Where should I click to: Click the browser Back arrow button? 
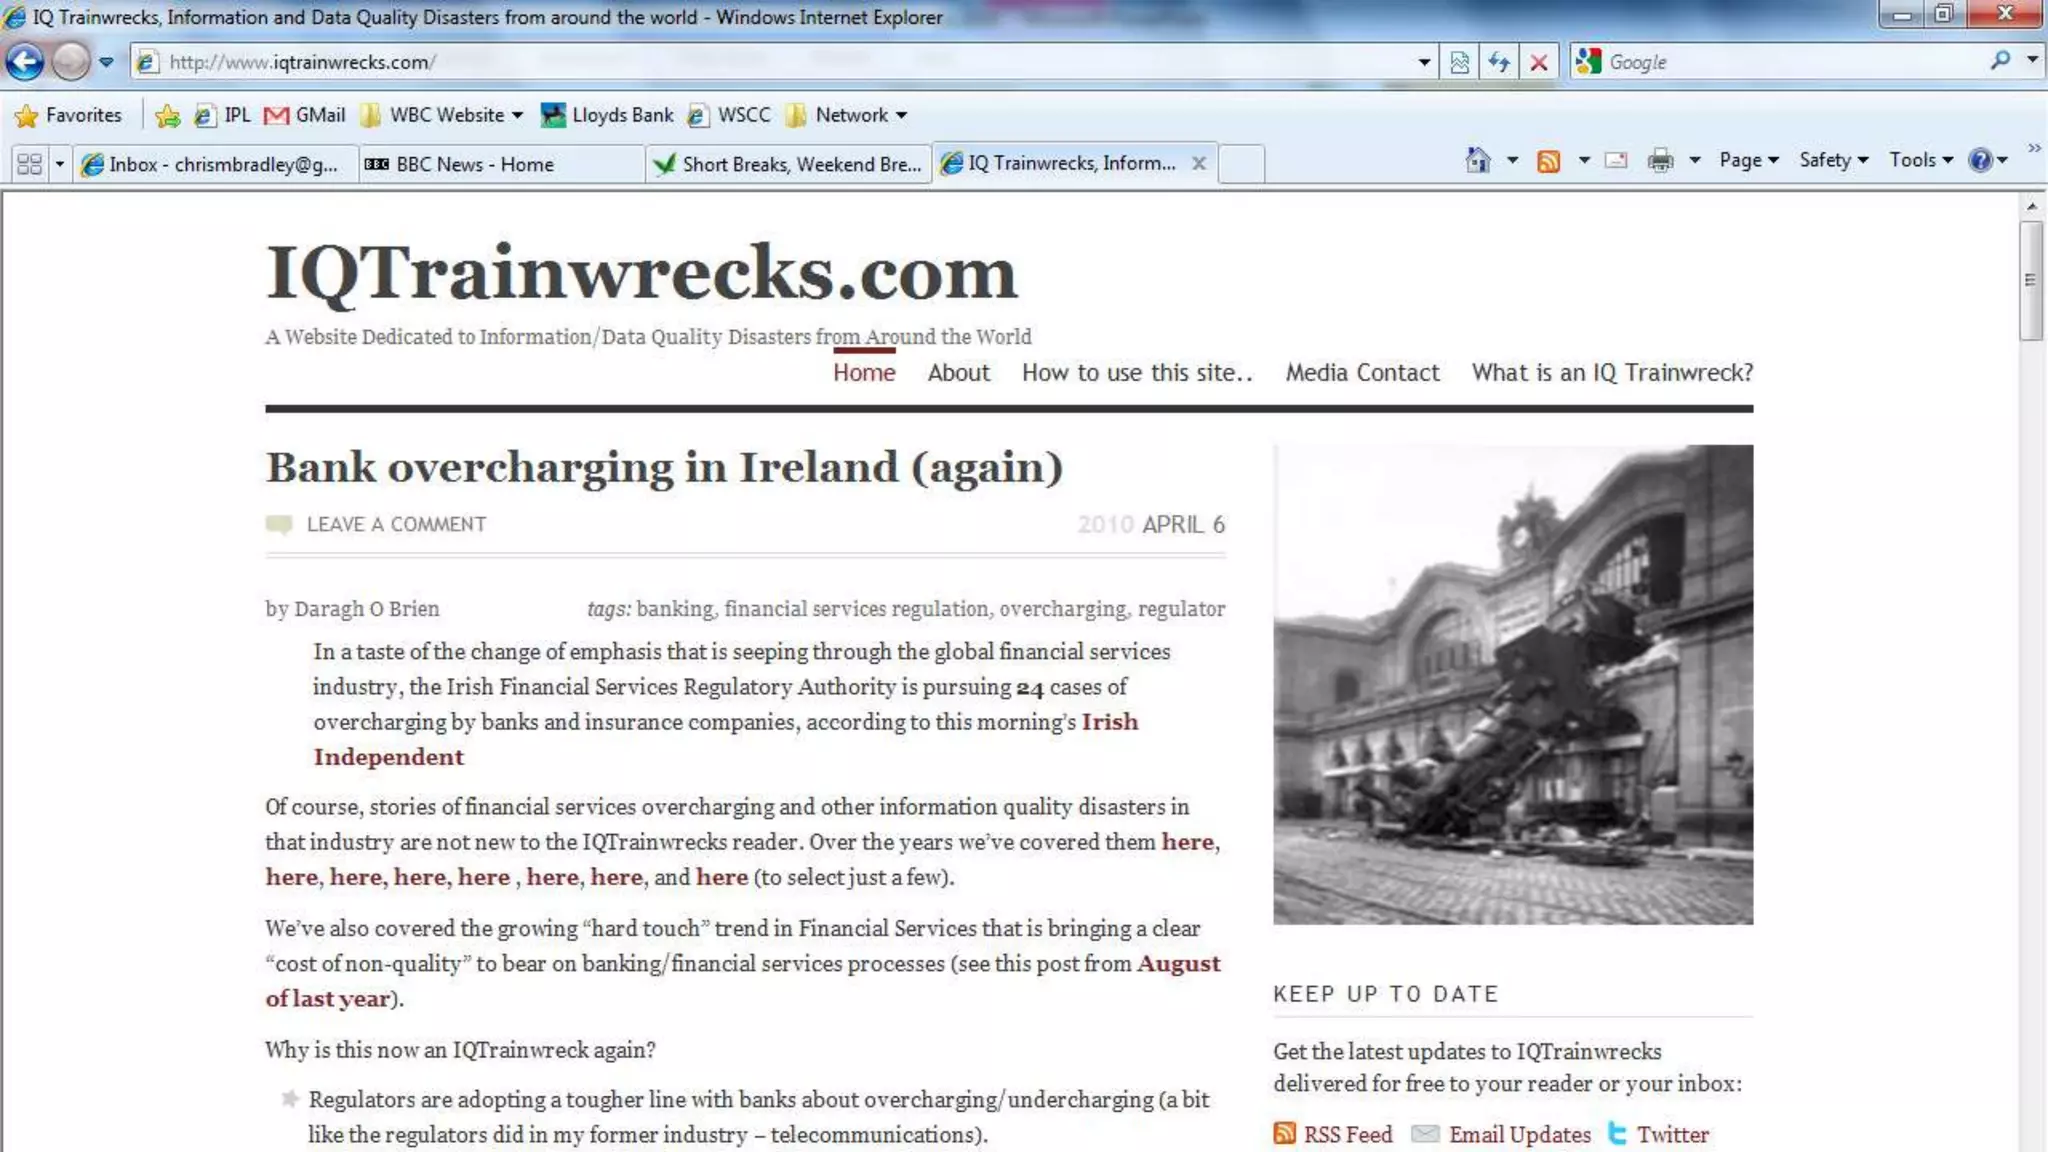click(25, 62)
